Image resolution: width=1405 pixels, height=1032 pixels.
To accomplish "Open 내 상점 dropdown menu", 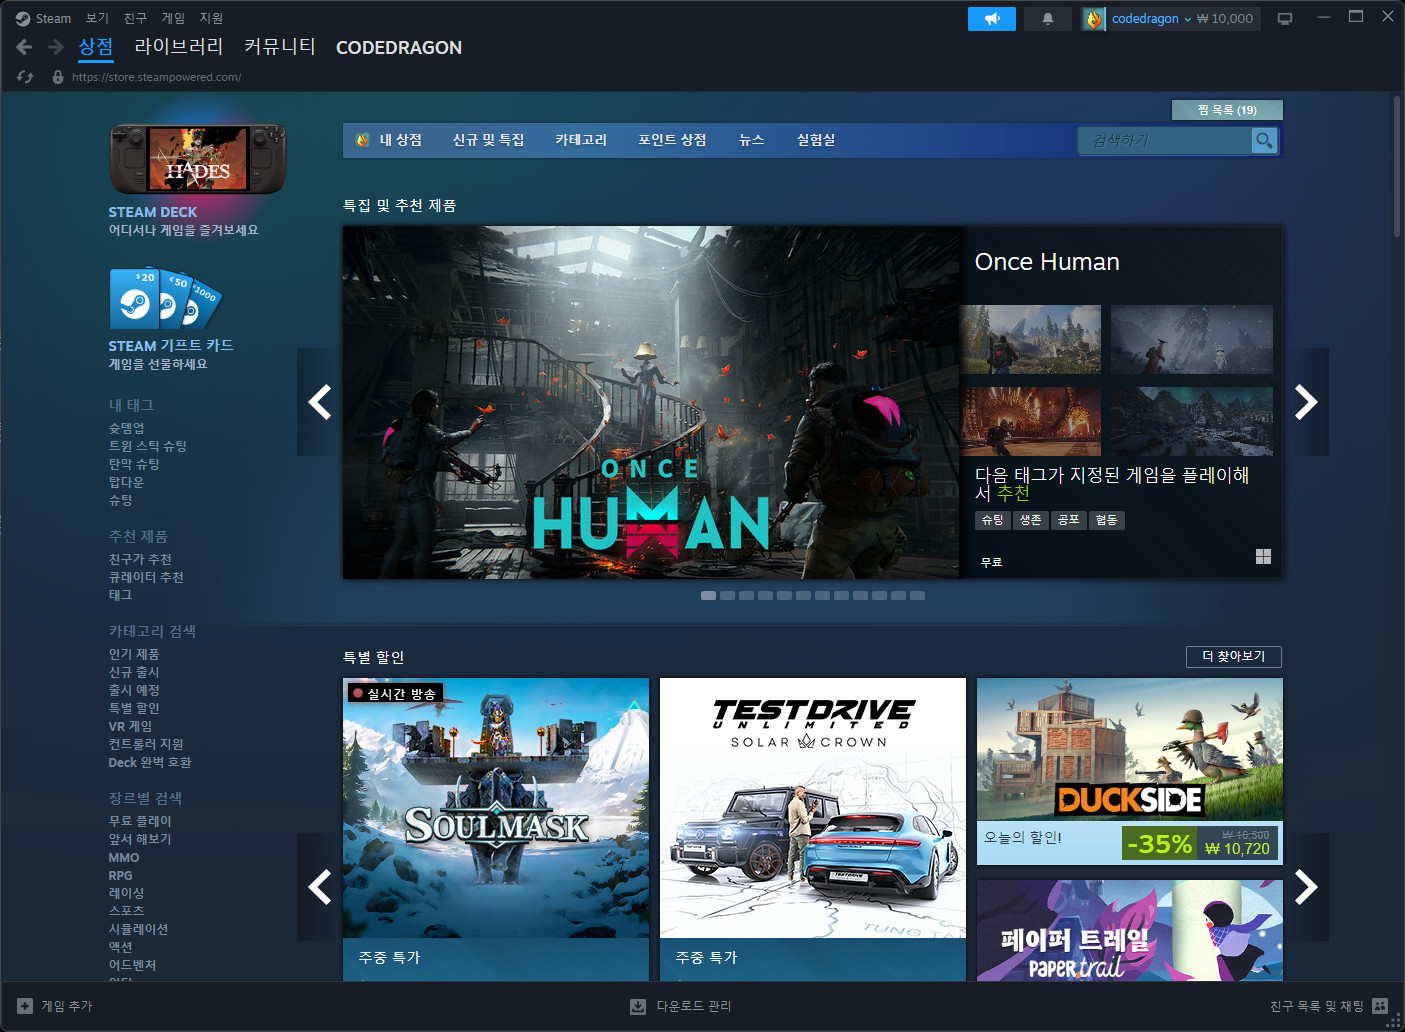I will [x=401, y=140].
